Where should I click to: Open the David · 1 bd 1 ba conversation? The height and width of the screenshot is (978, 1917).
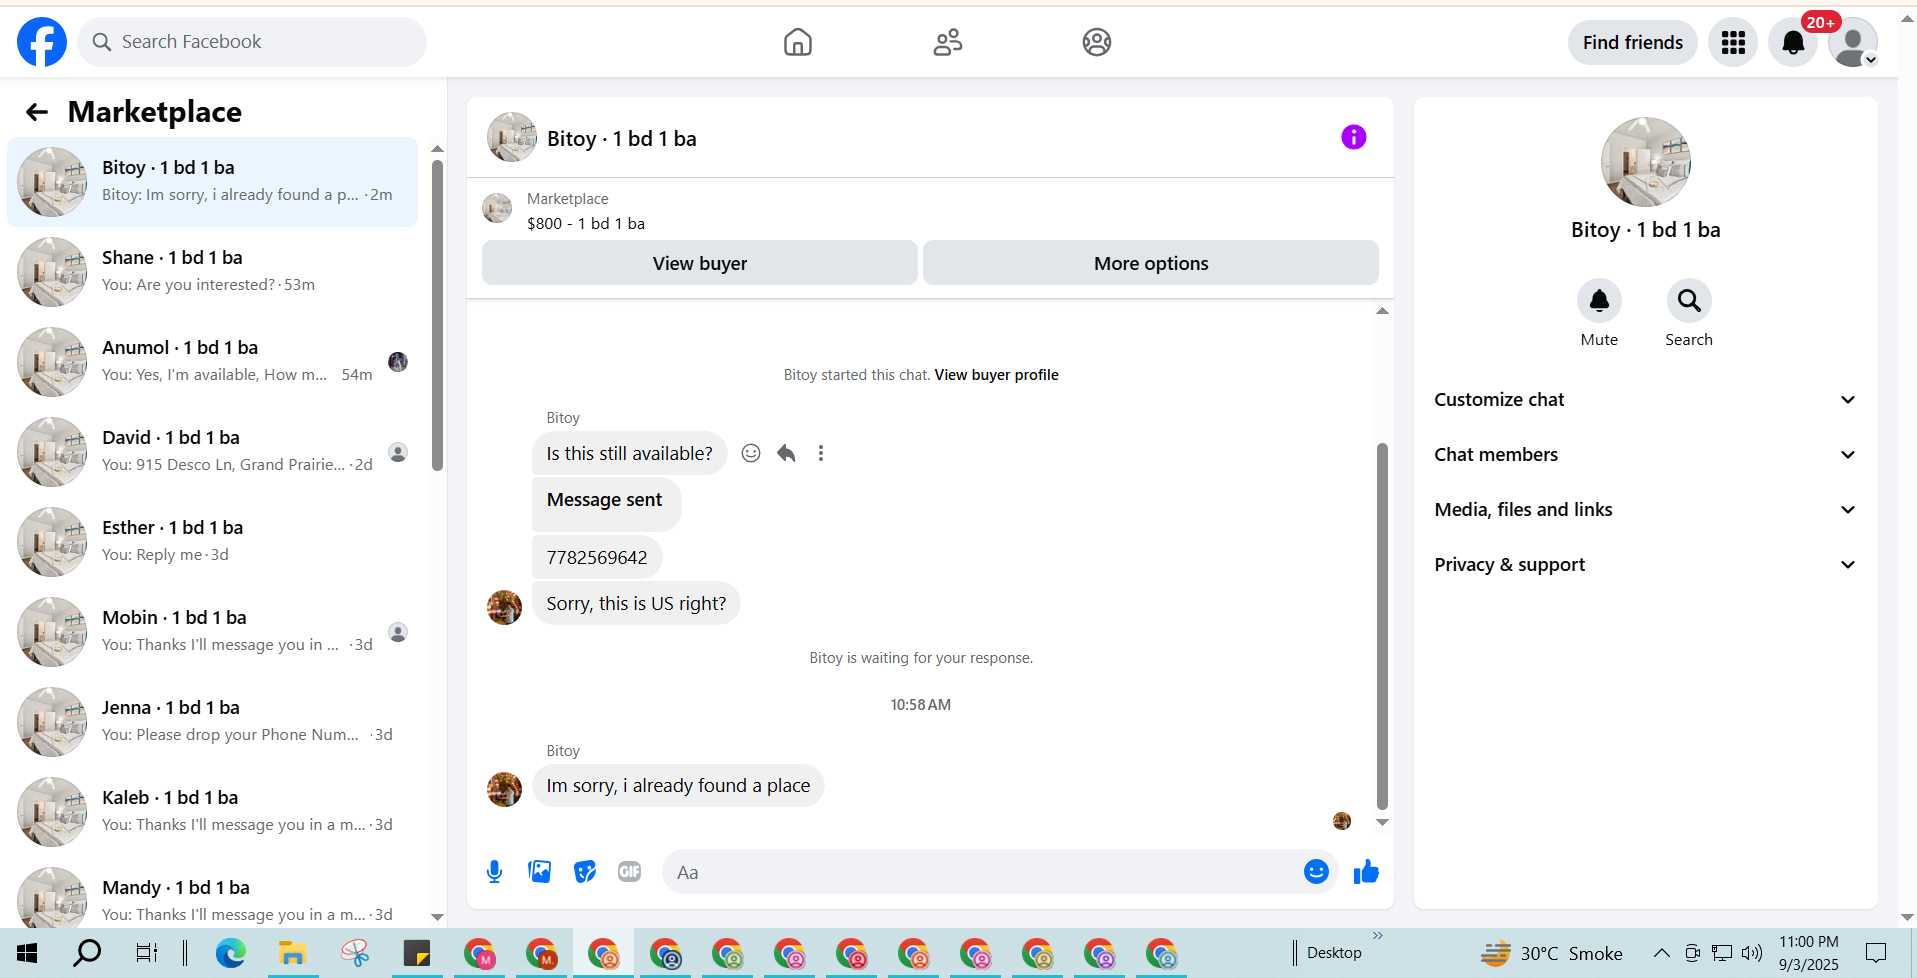[x=212, y=452]
